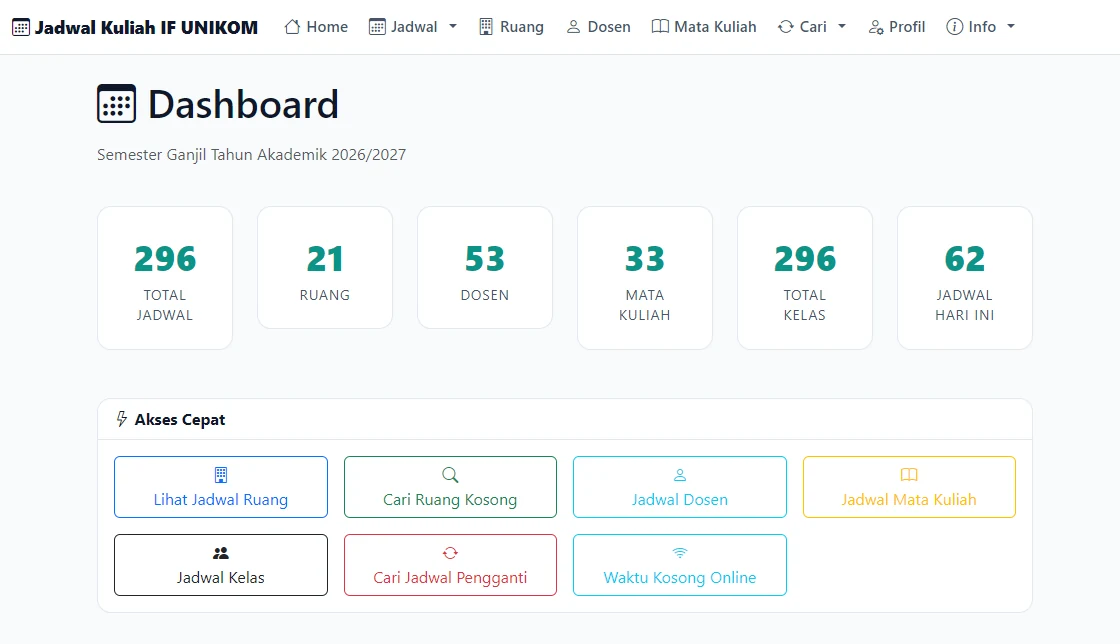Open Cari Ruang Kosong quick access

[x=450, y=487]
